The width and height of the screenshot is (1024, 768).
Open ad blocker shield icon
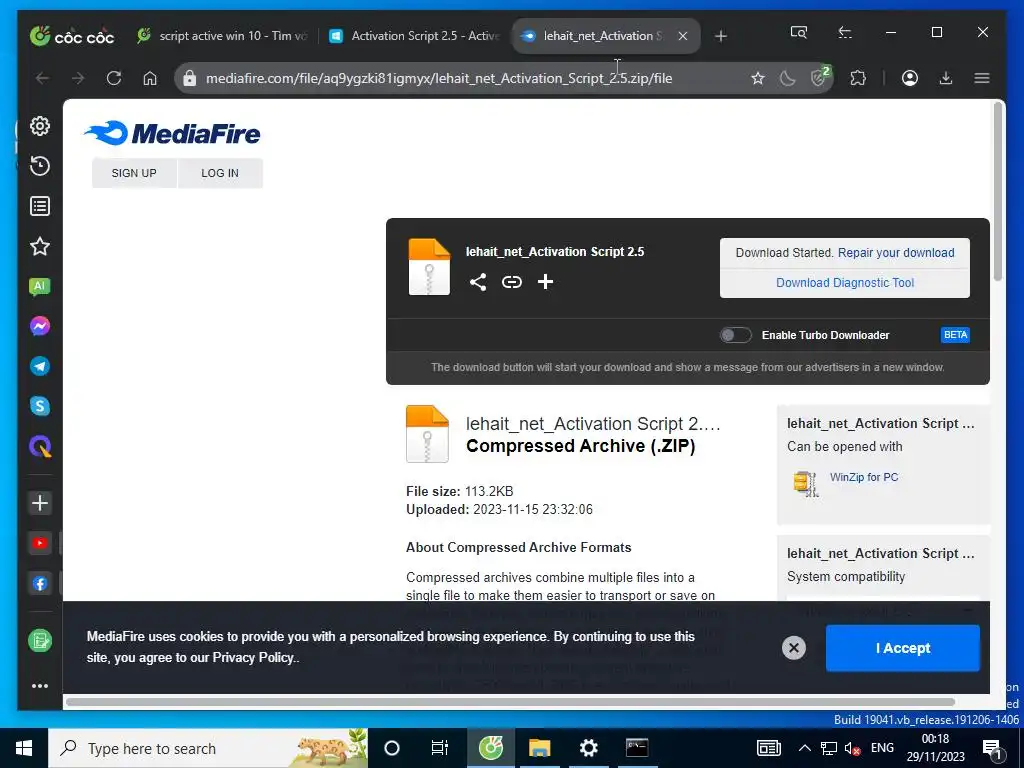820,77
